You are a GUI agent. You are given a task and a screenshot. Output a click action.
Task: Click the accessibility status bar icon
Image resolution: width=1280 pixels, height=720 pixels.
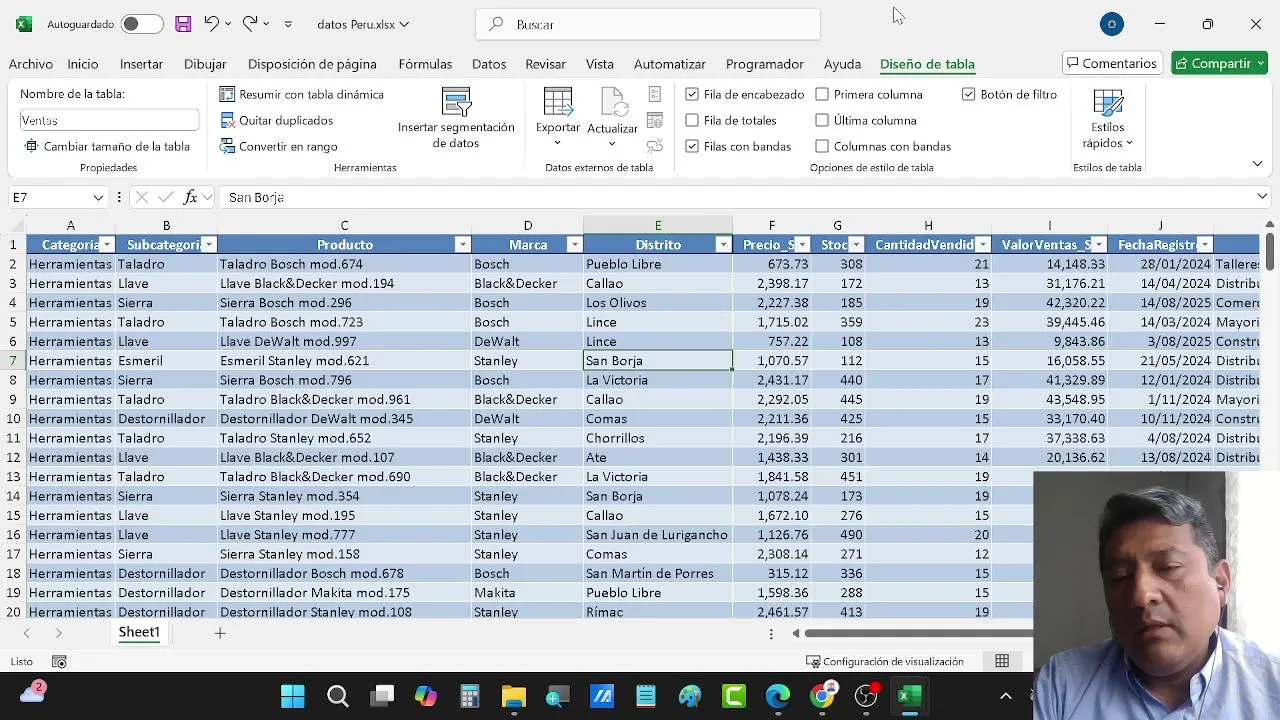59,661
